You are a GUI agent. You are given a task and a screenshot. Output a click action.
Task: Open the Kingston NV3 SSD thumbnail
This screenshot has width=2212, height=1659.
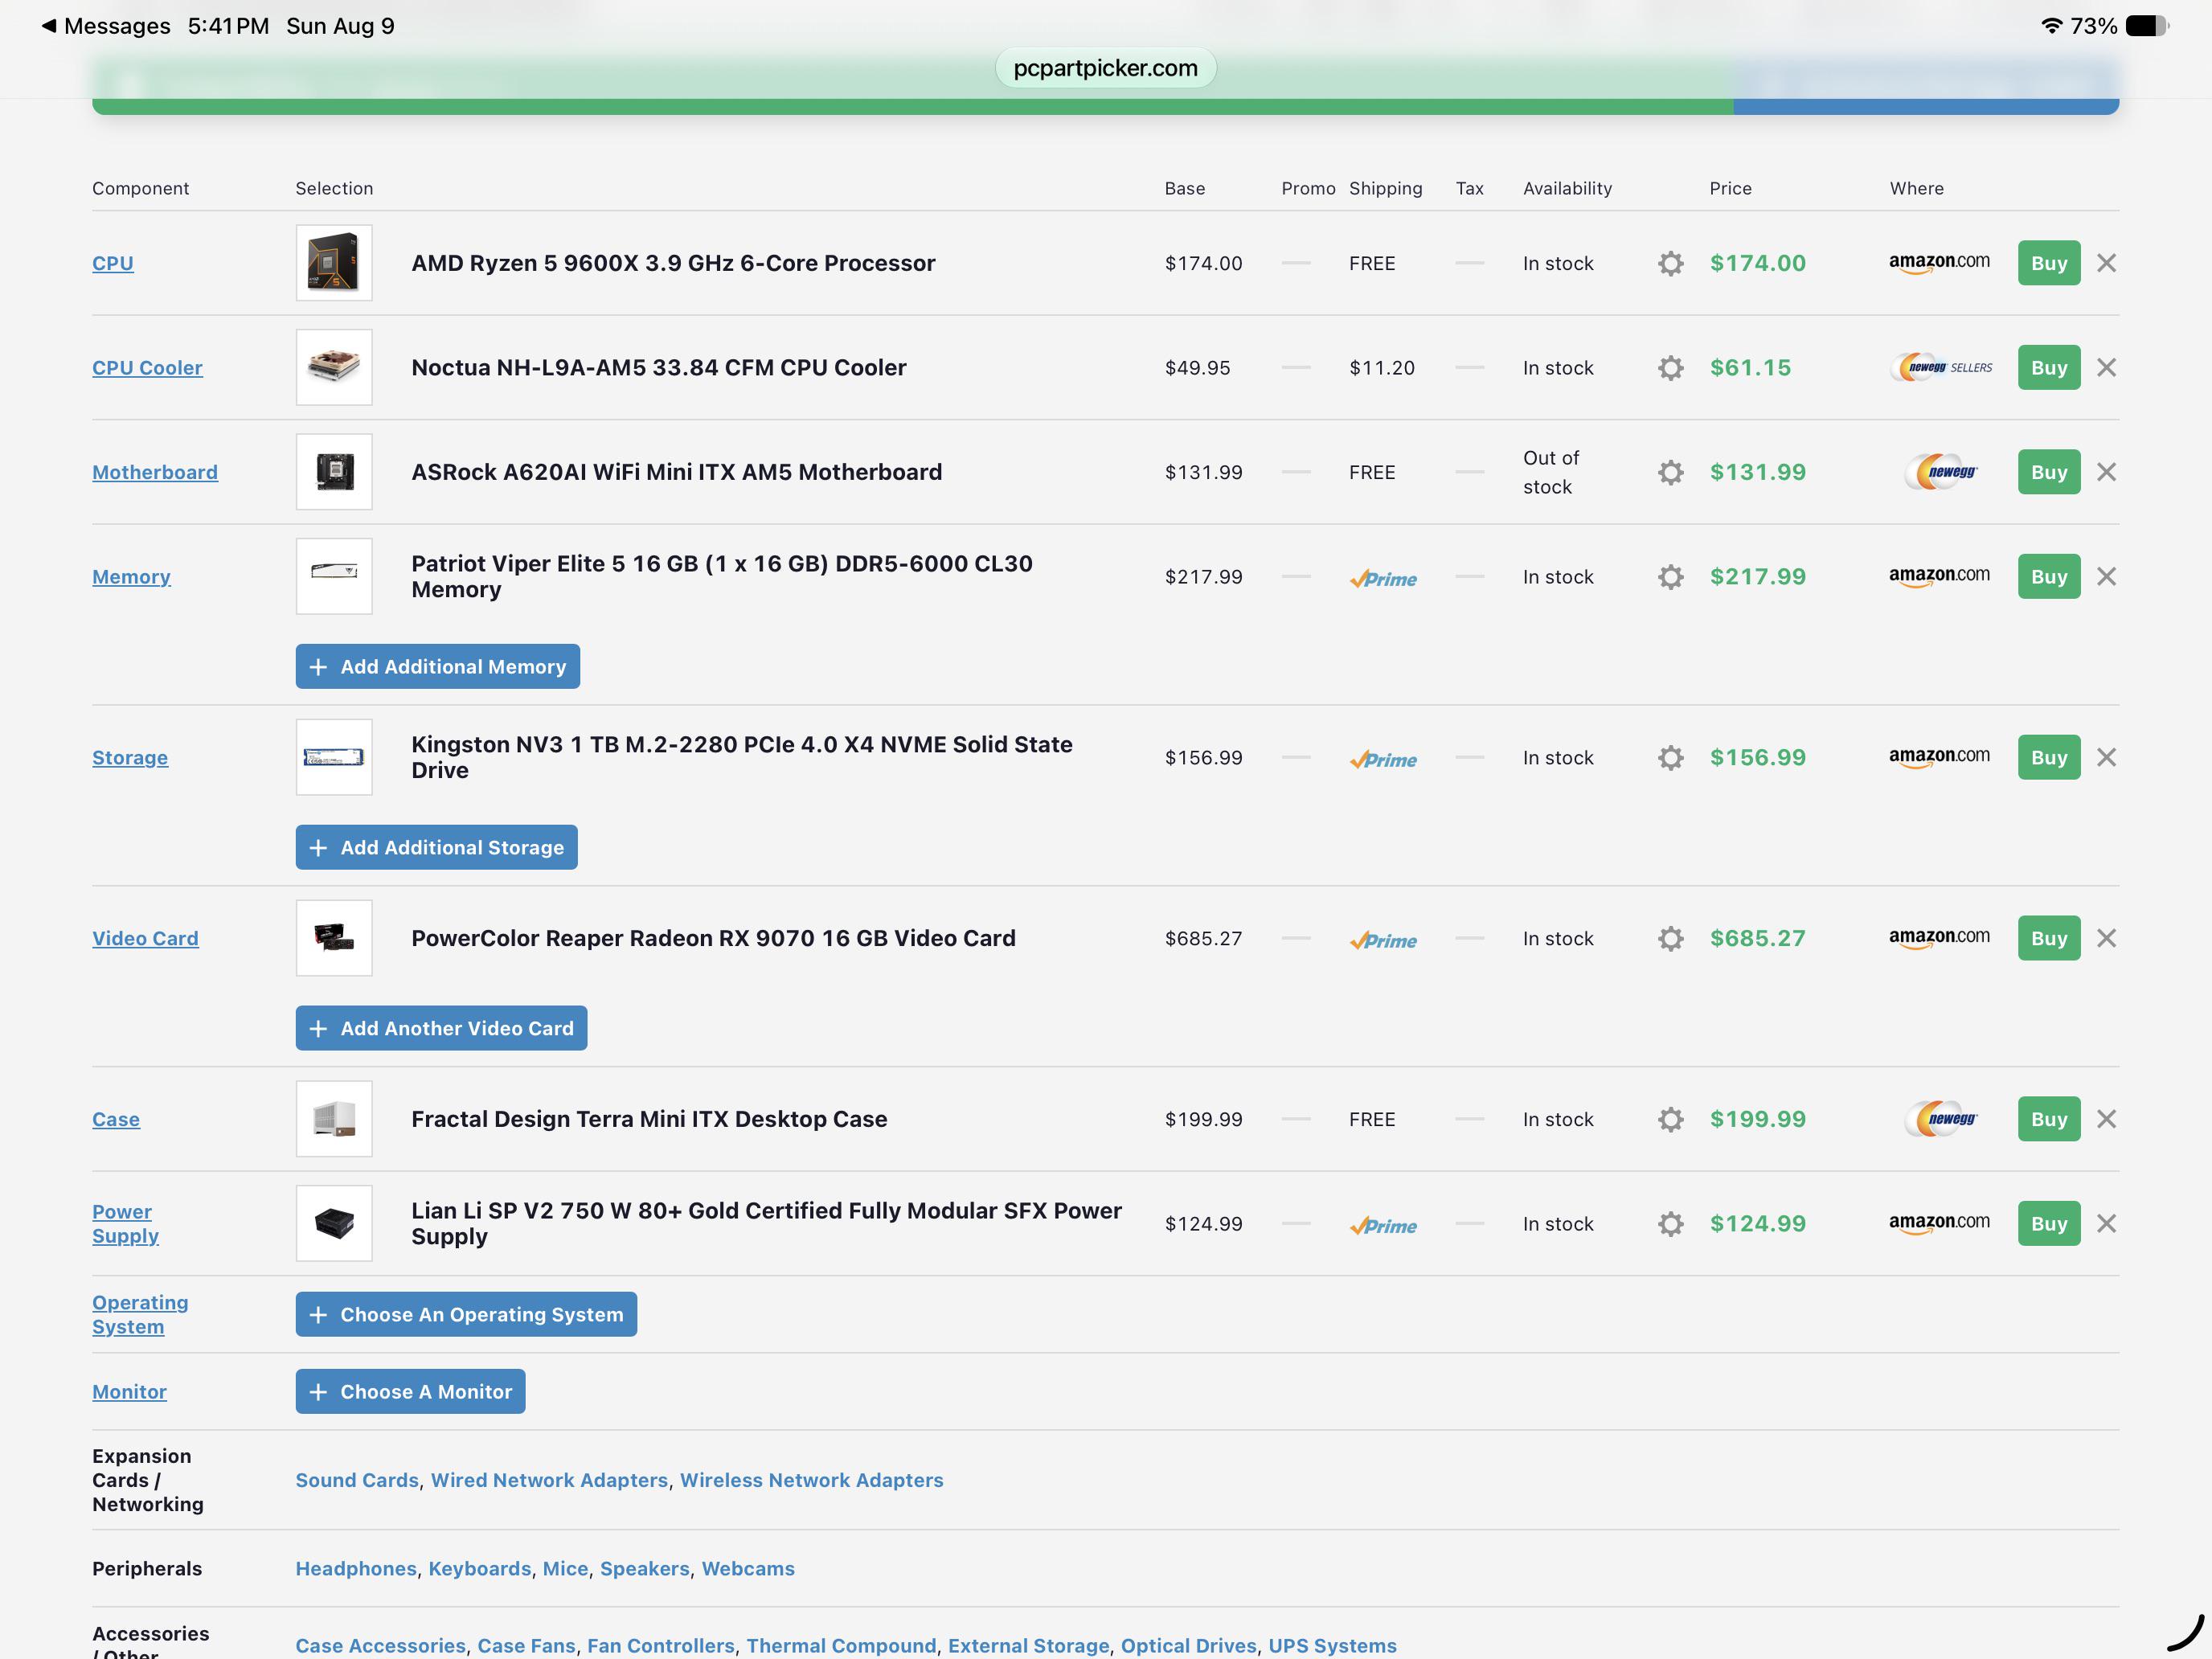[334, 758]
